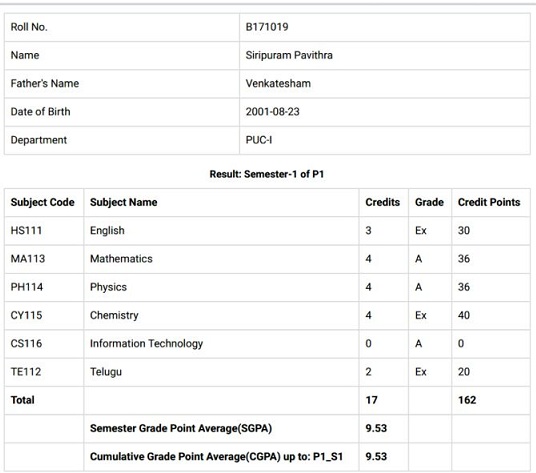Click the Subject Code column header

pos(42,202)
